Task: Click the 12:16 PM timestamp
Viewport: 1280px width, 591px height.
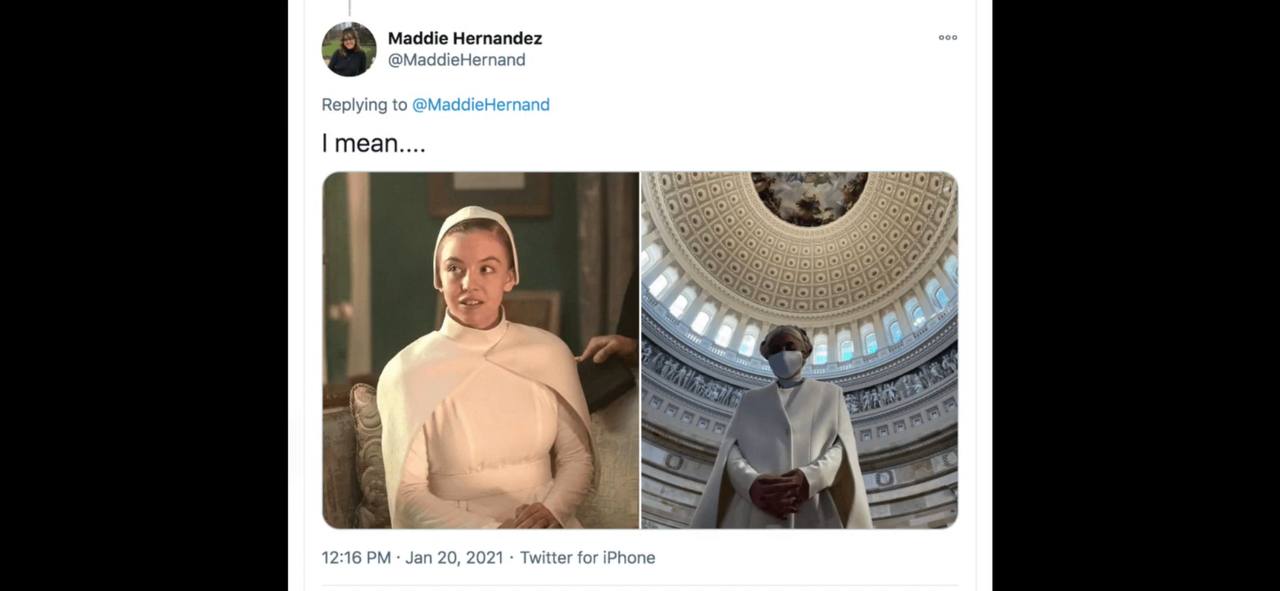Action: pos(356,558)
